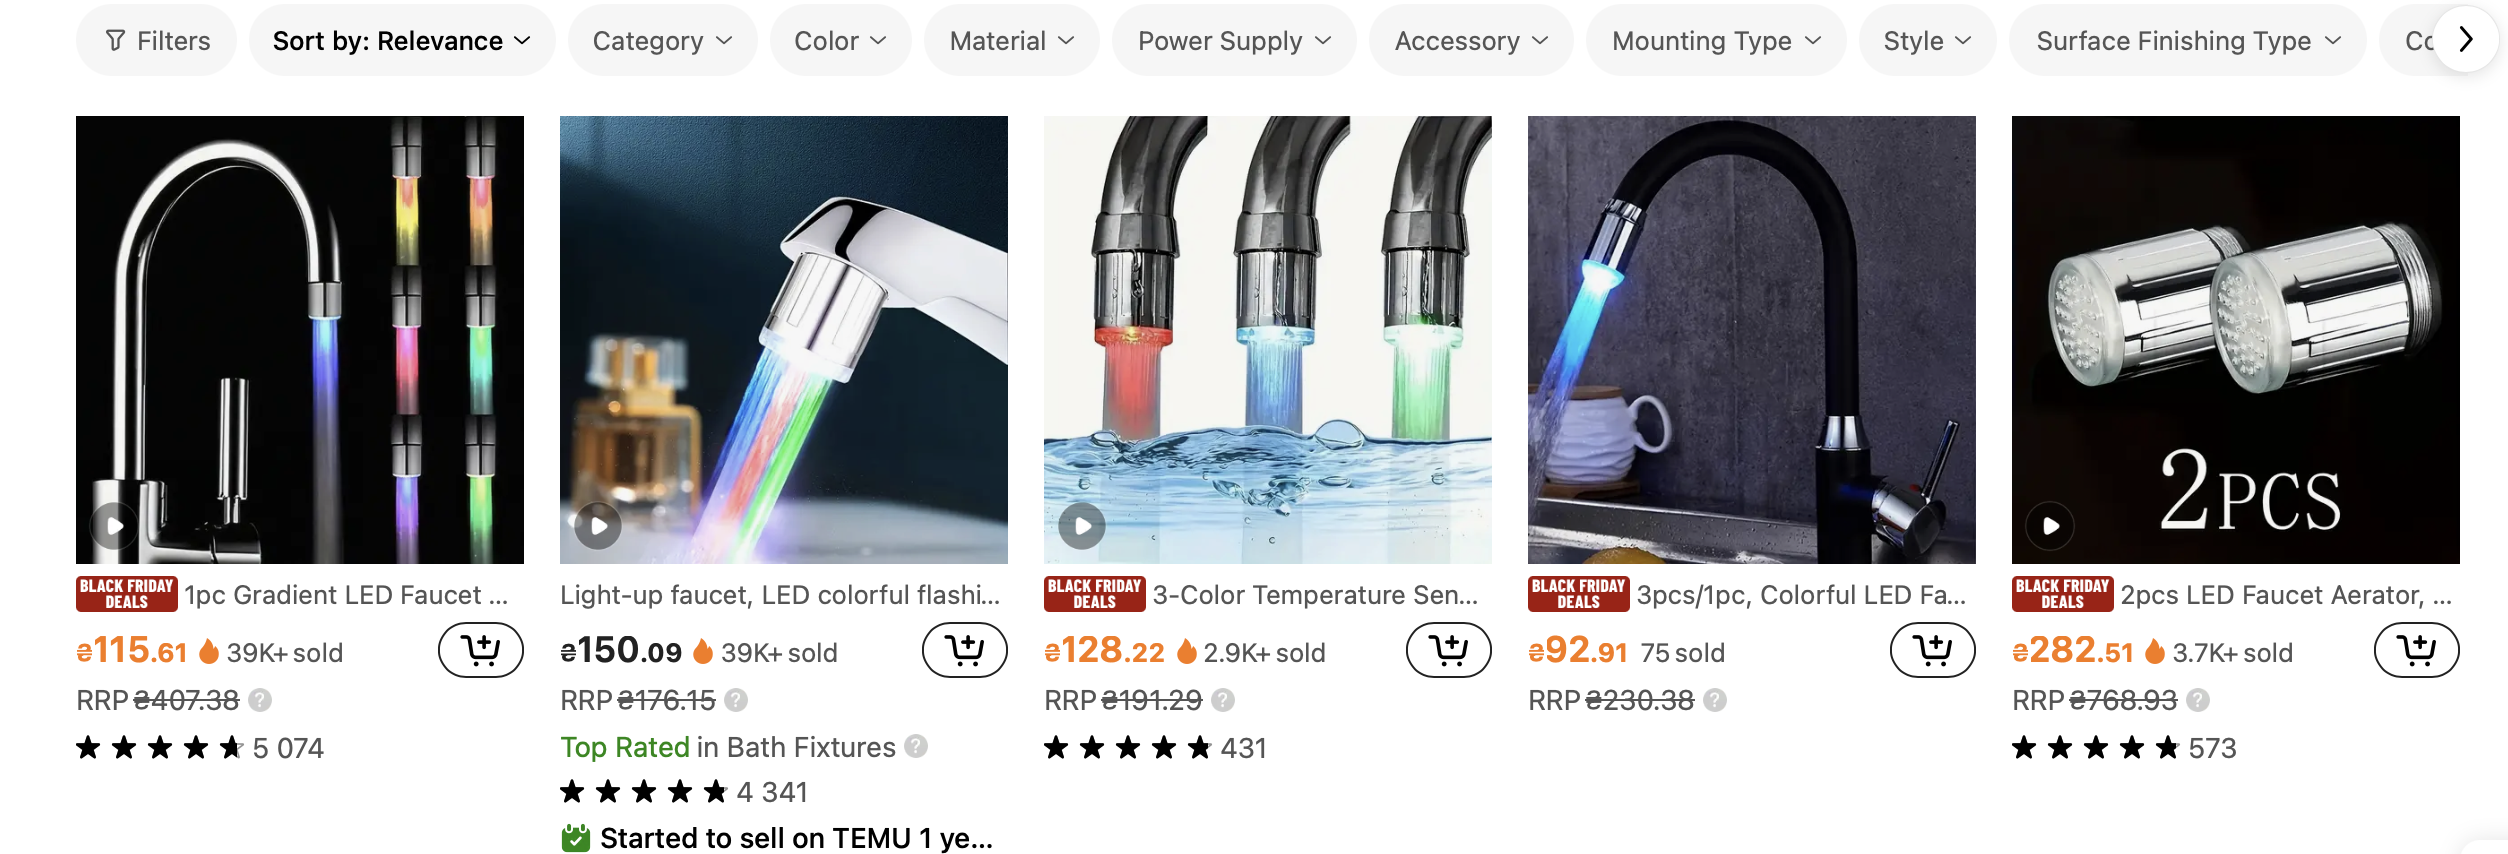Play video on the 2PCS aerator image
The width and height of the screenshot is (2508, 854).
(x=2051, y=525)
